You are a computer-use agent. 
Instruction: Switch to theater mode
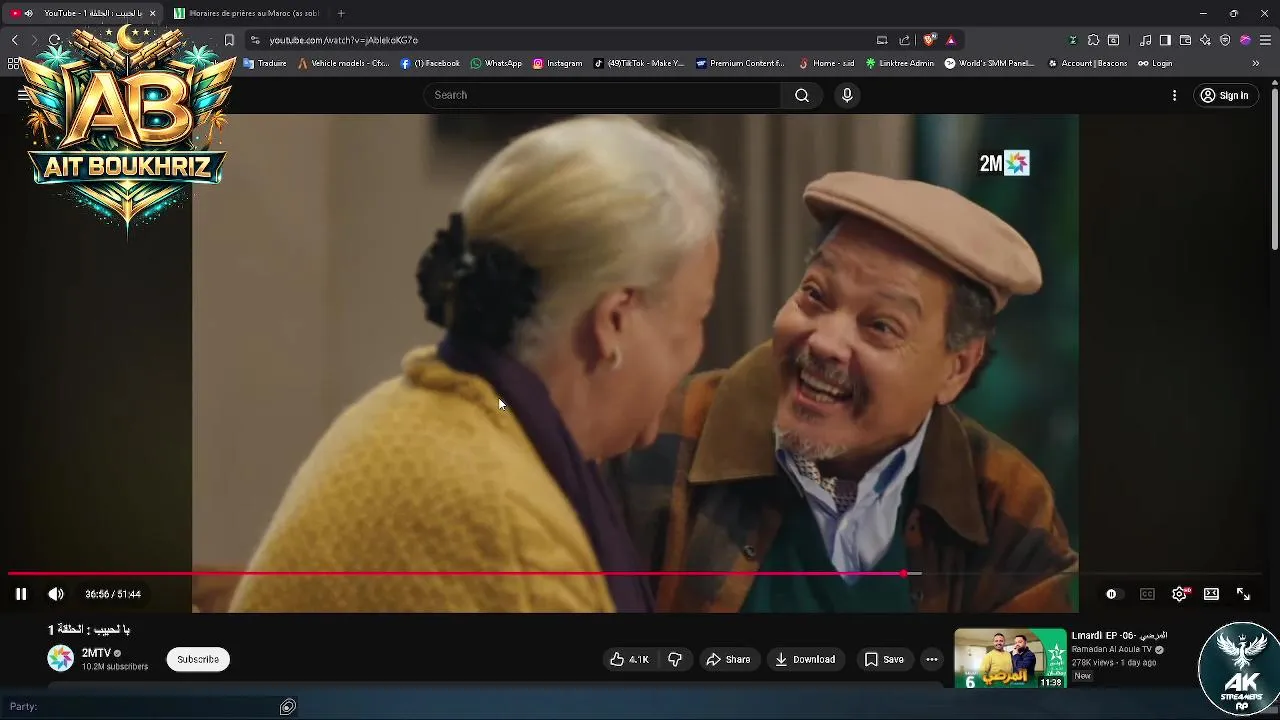click(x=1211, y=594)
